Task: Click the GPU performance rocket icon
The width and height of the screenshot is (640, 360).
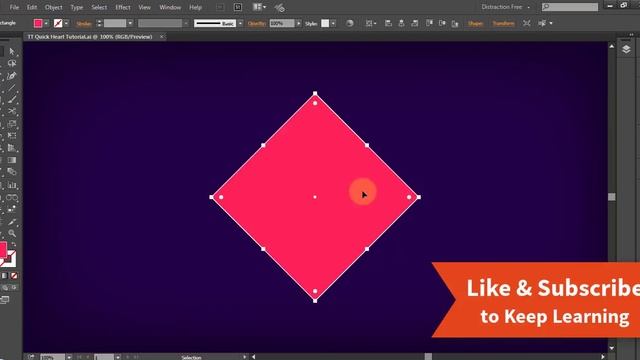Action: 280,8
